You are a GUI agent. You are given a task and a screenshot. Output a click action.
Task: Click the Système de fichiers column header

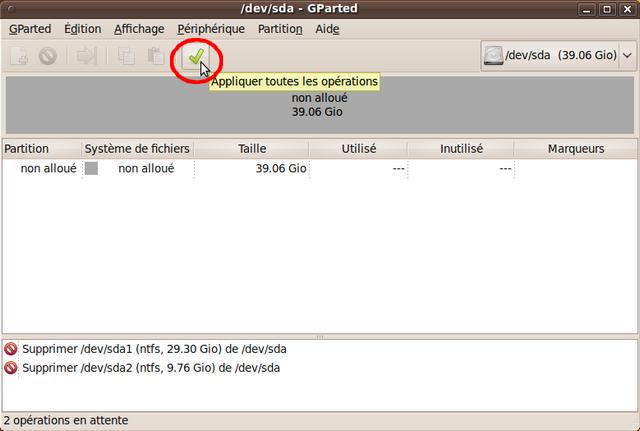[137, 149]
